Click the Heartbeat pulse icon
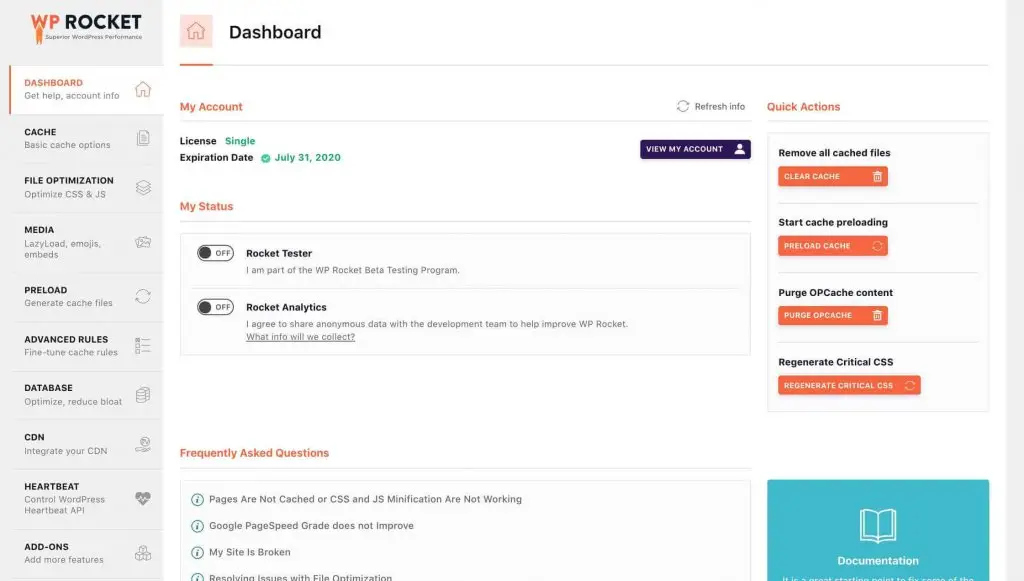The image size is (1024, 581). [x=143, y=498]
